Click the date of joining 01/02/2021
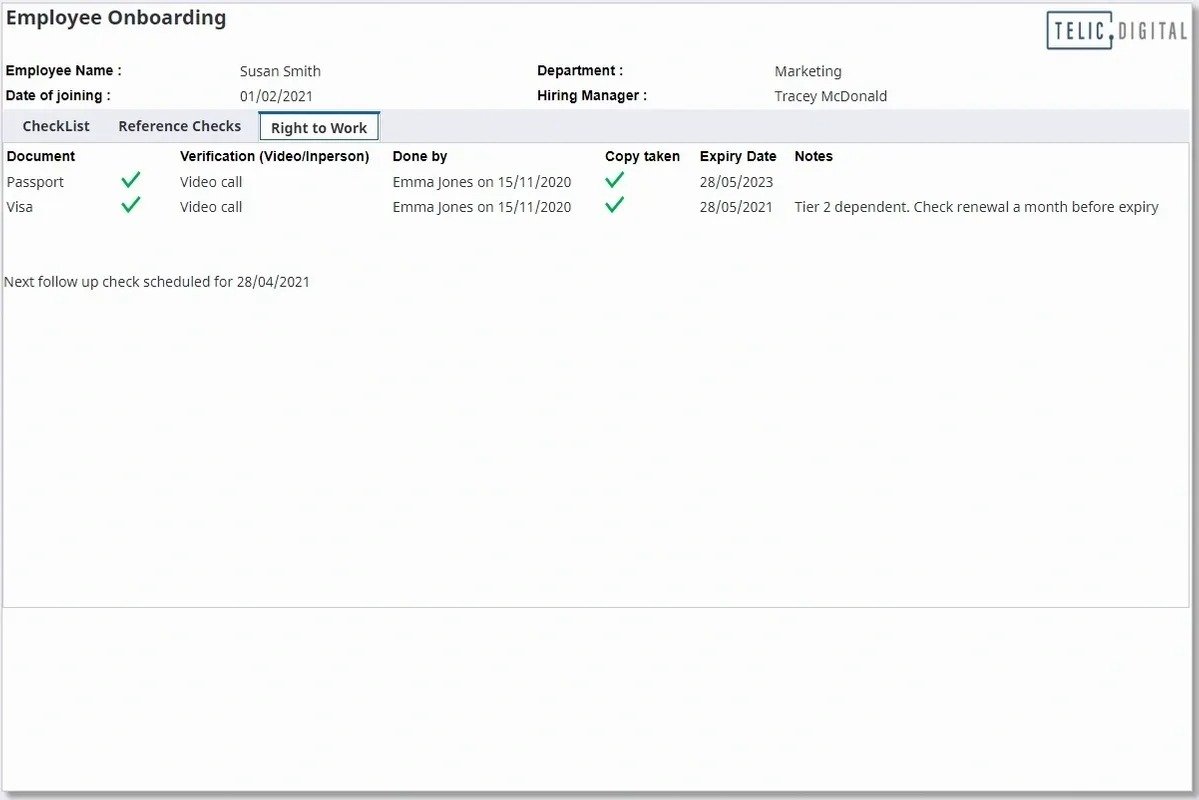The image size is (1199, 800). pyautogui.click(x=277, y=96)
